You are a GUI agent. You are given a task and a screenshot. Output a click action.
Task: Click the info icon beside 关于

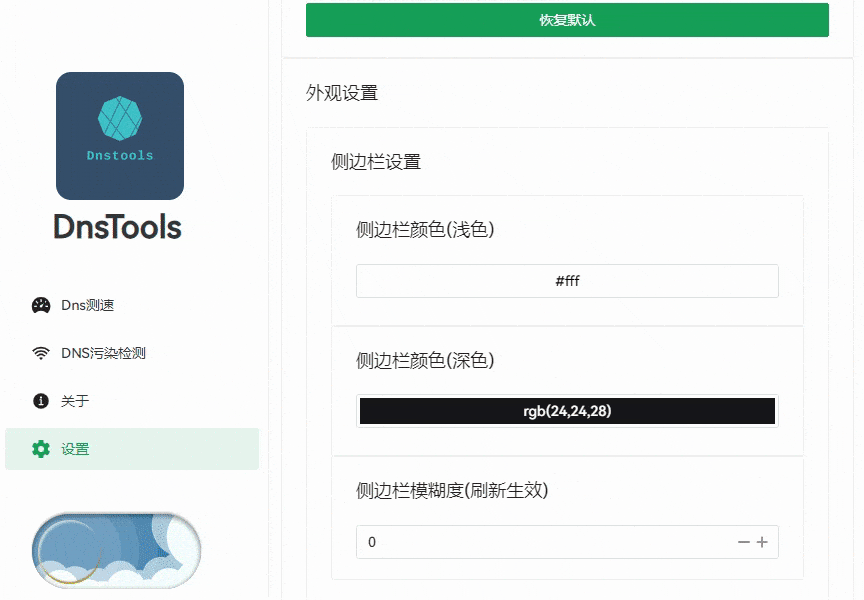pos(39,401)
